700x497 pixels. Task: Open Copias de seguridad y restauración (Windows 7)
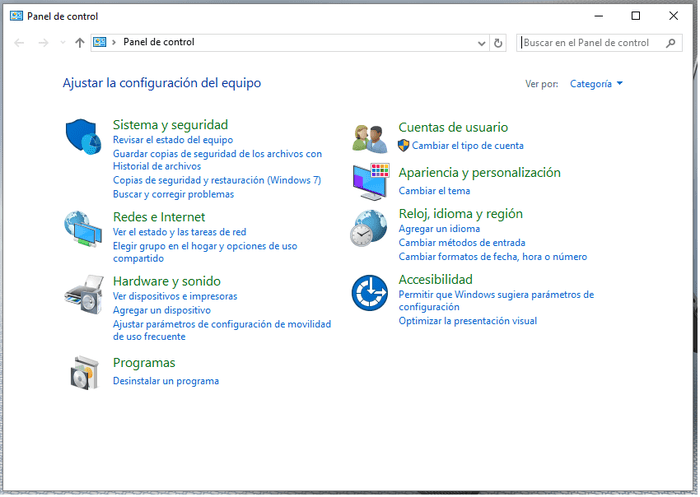[217, 180]
